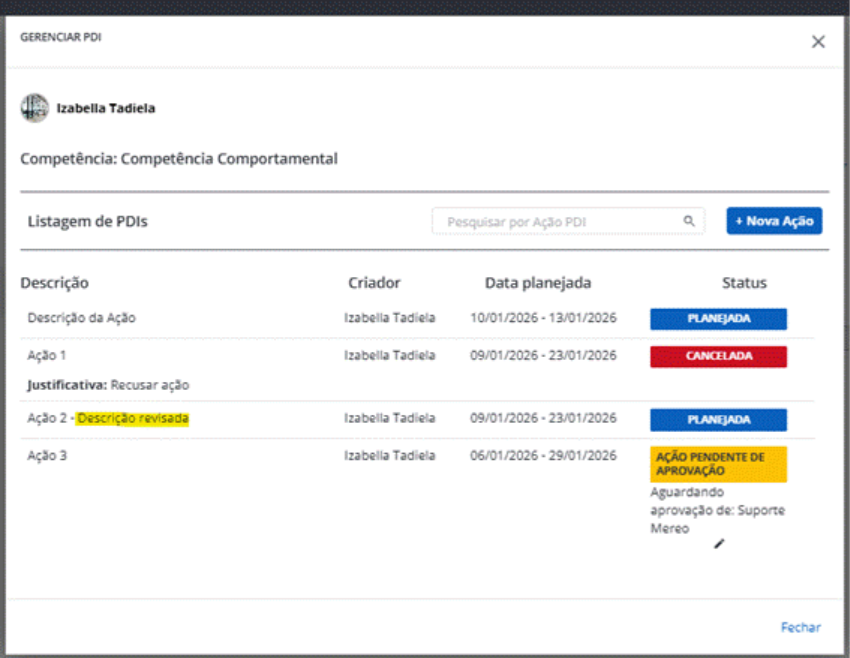Sort by the Criador column header

coord(374,283)
